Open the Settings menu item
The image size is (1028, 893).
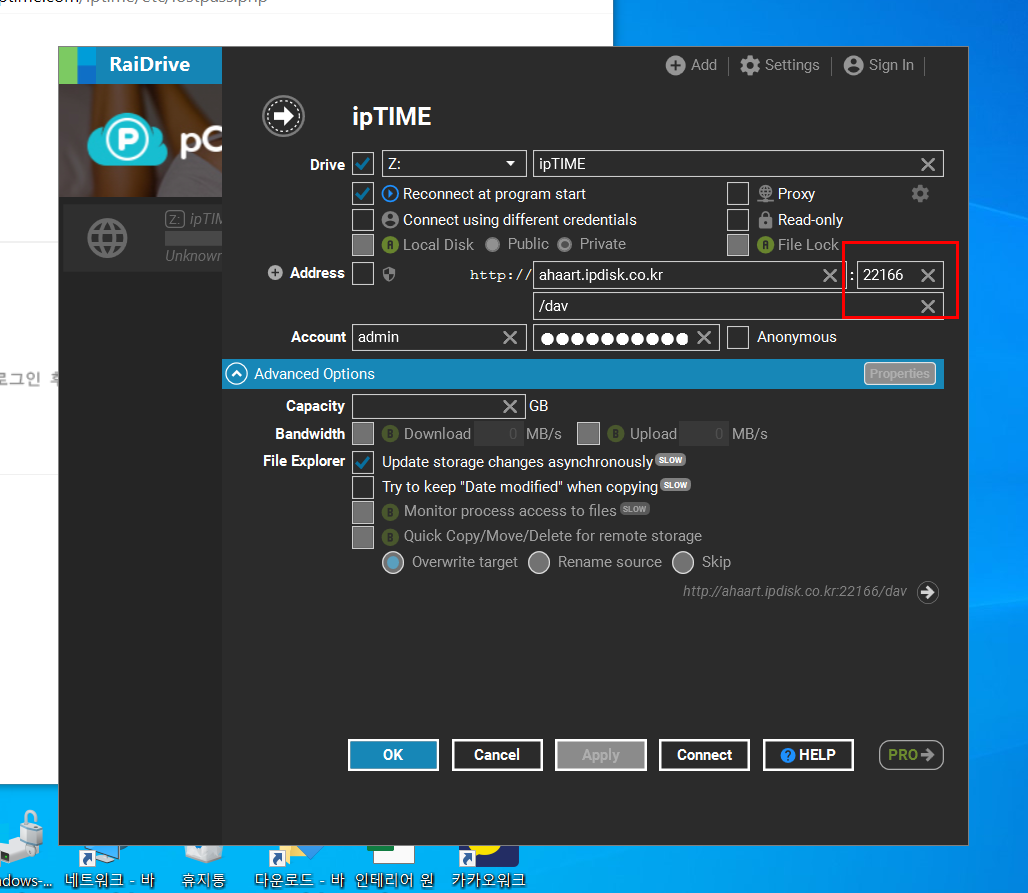[x=780, y=65]
